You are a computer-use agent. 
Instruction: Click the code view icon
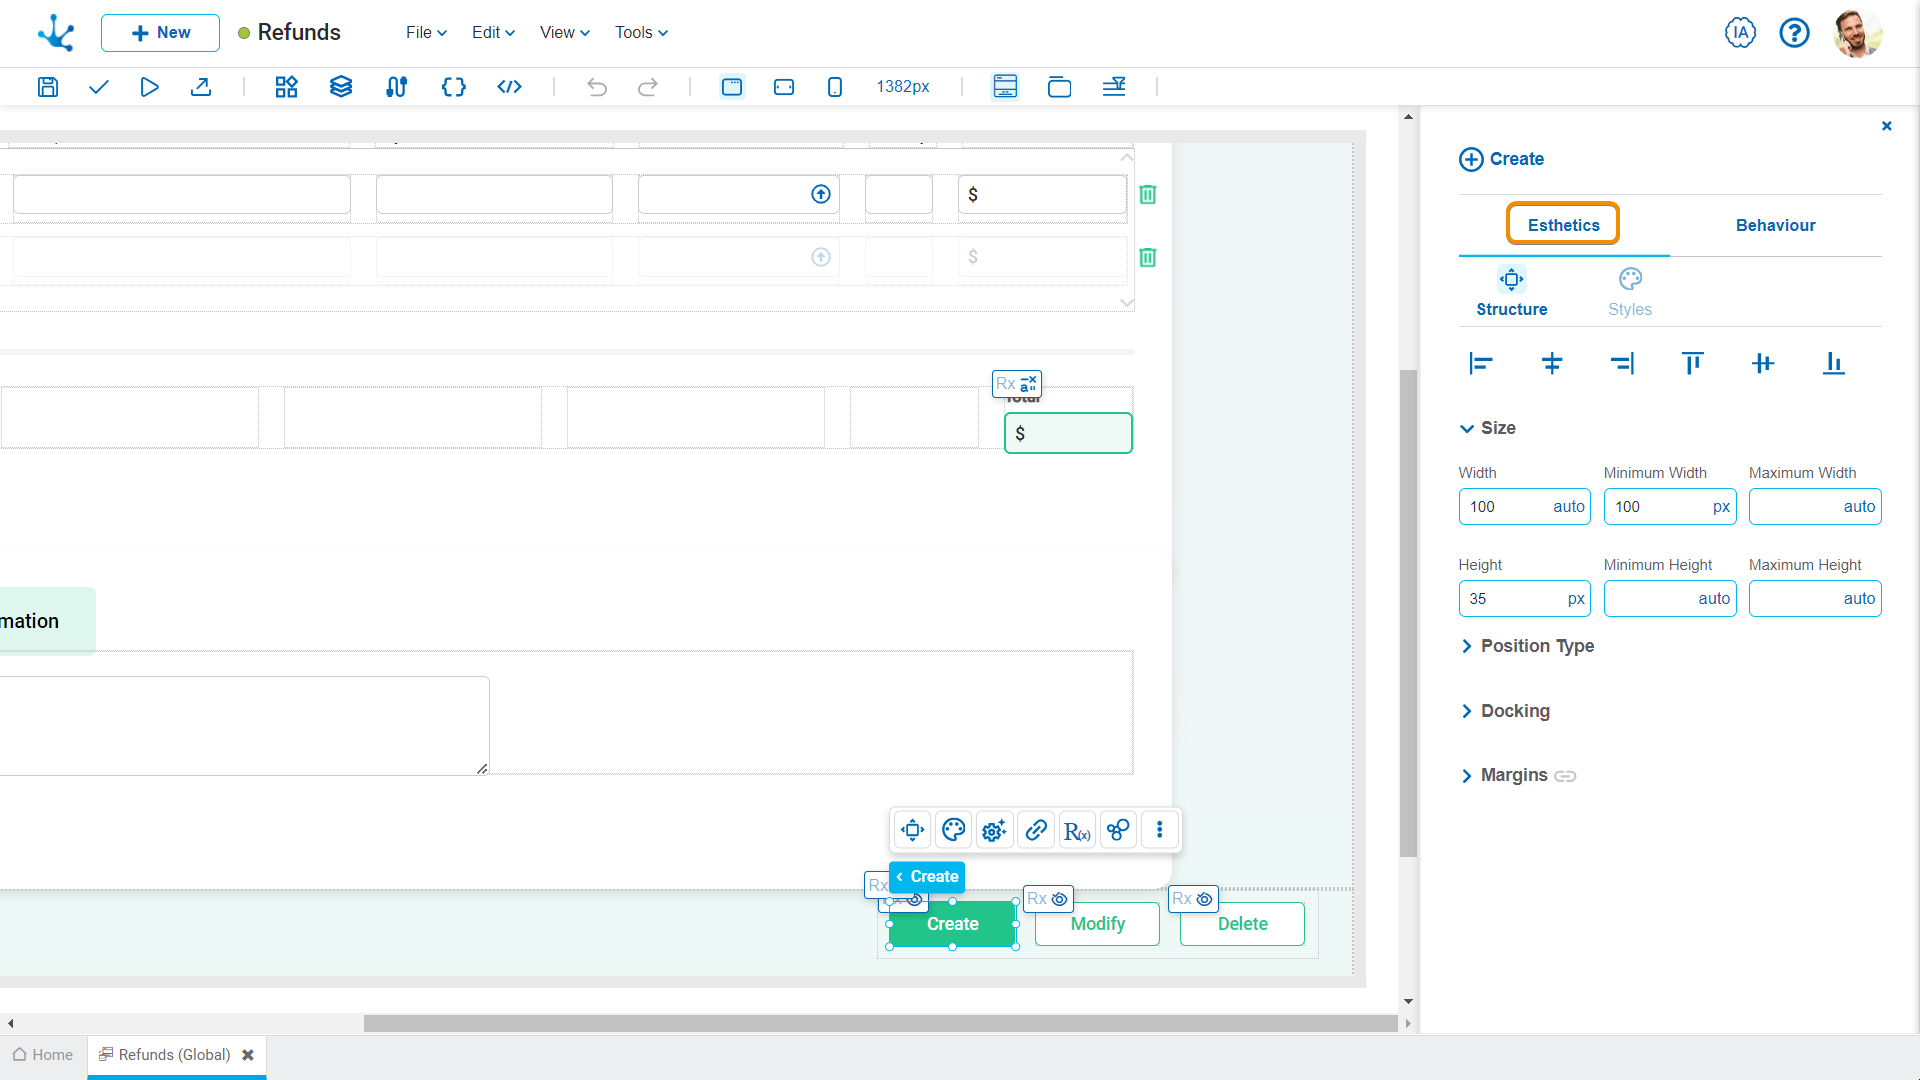(x=508, y=86)
